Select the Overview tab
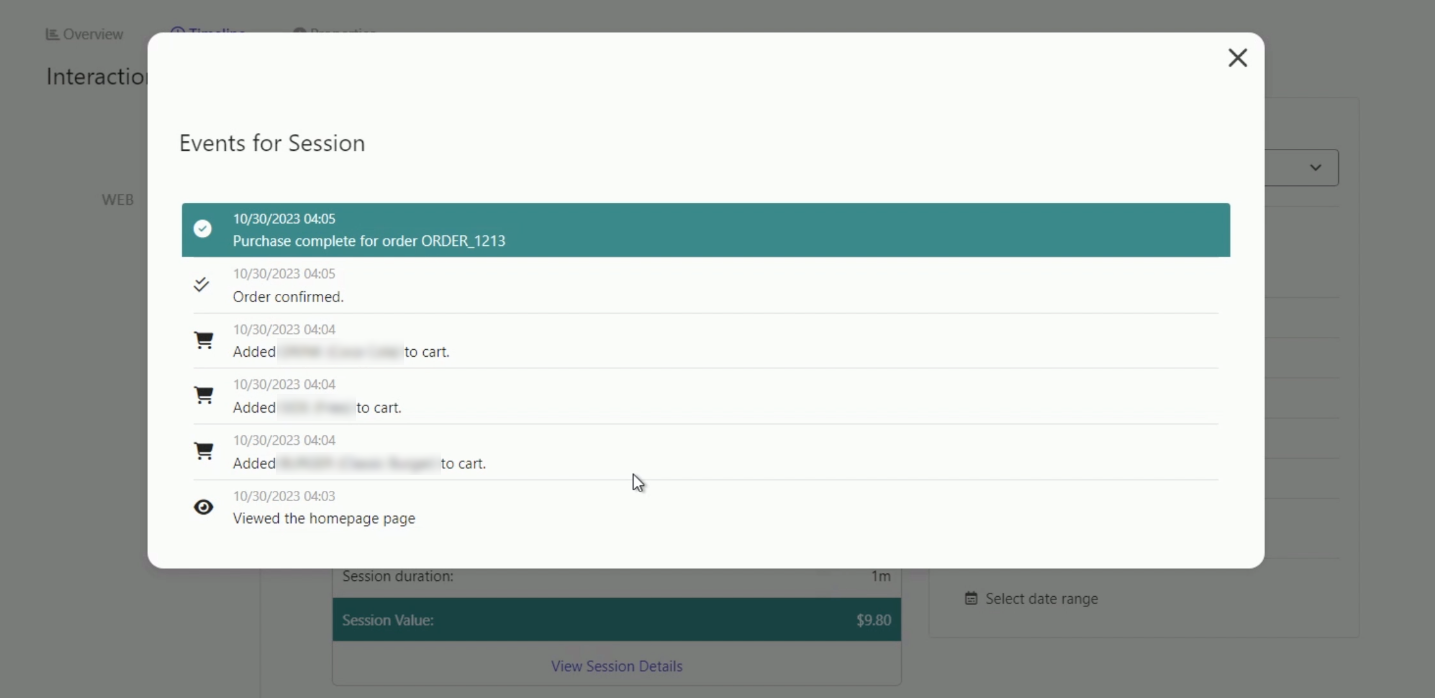1435x698 pixels. click(92, 33)
